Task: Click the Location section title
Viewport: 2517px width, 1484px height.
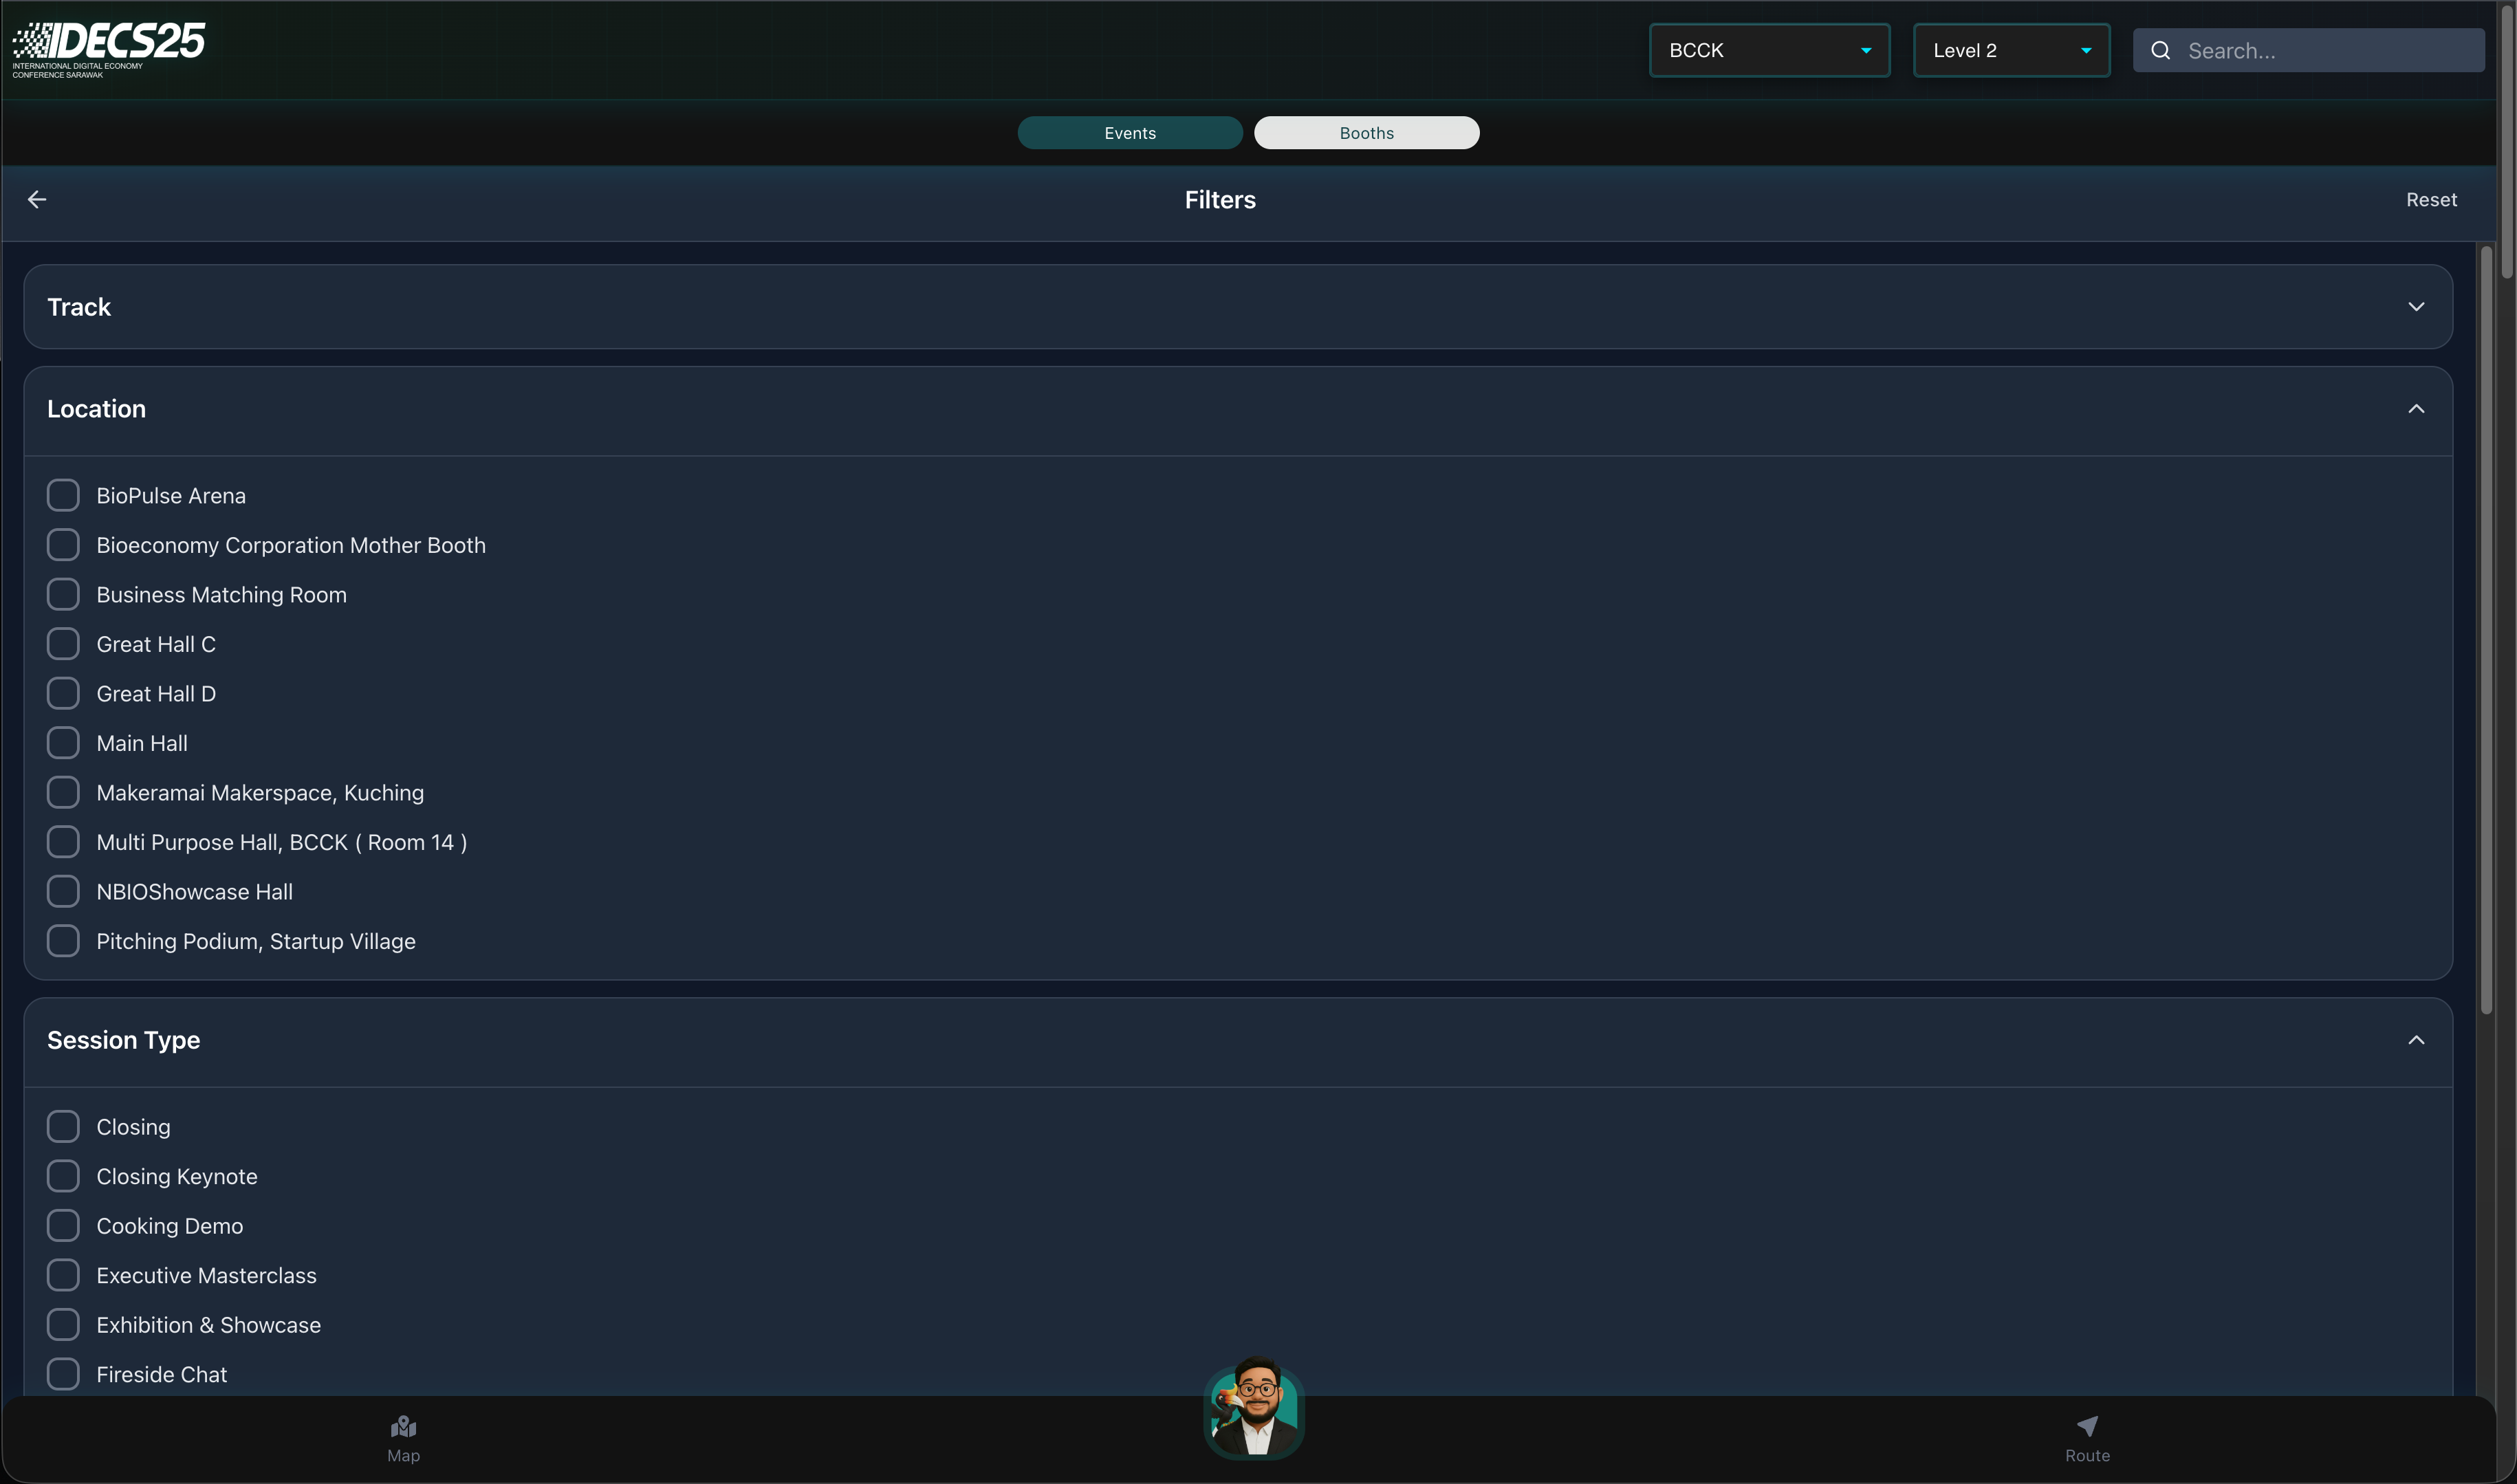Action: point(96,409)
